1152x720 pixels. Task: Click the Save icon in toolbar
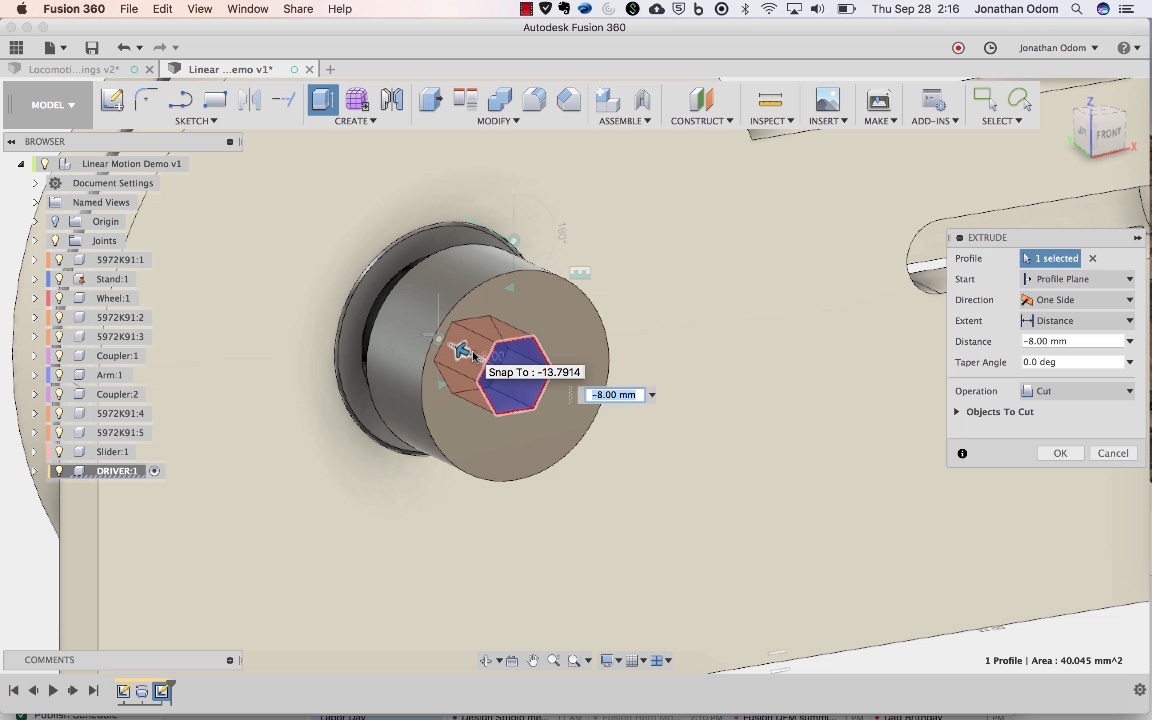tap(92, 48)
